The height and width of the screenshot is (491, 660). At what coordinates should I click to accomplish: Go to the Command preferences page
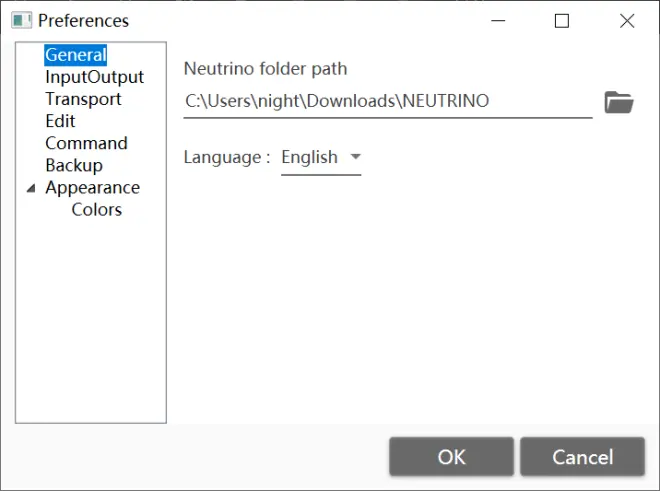(86, 143)
